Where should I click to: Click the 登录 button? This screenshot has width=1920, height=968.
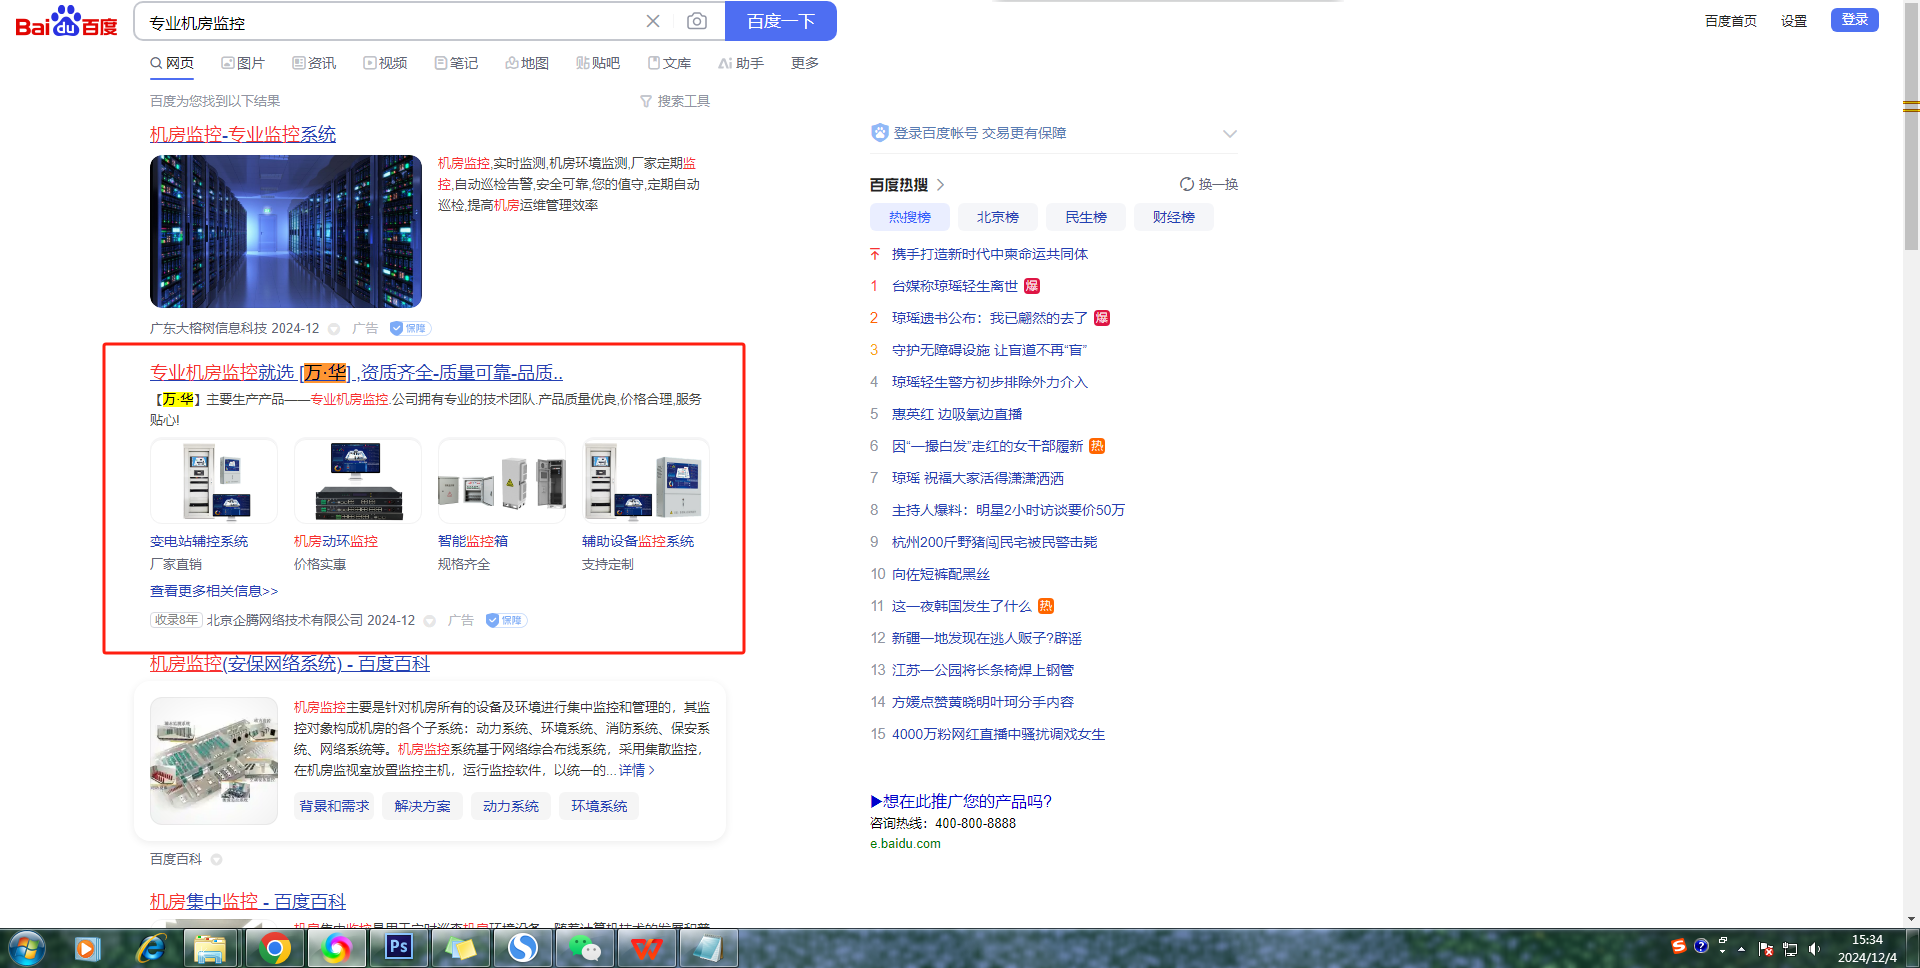1855,20
